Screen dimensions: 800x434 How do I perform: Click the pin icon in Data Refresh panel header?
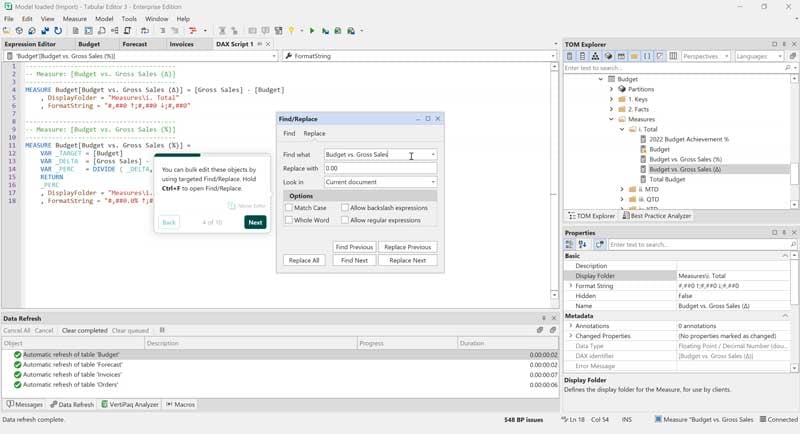coord(543,318)
